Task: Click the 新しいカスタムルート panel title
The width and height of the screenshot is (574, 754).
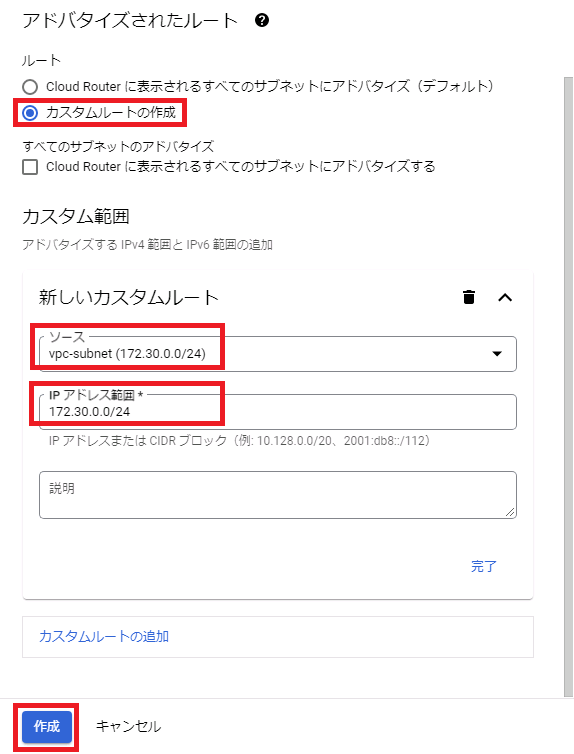Action: (x=128, y=298)
